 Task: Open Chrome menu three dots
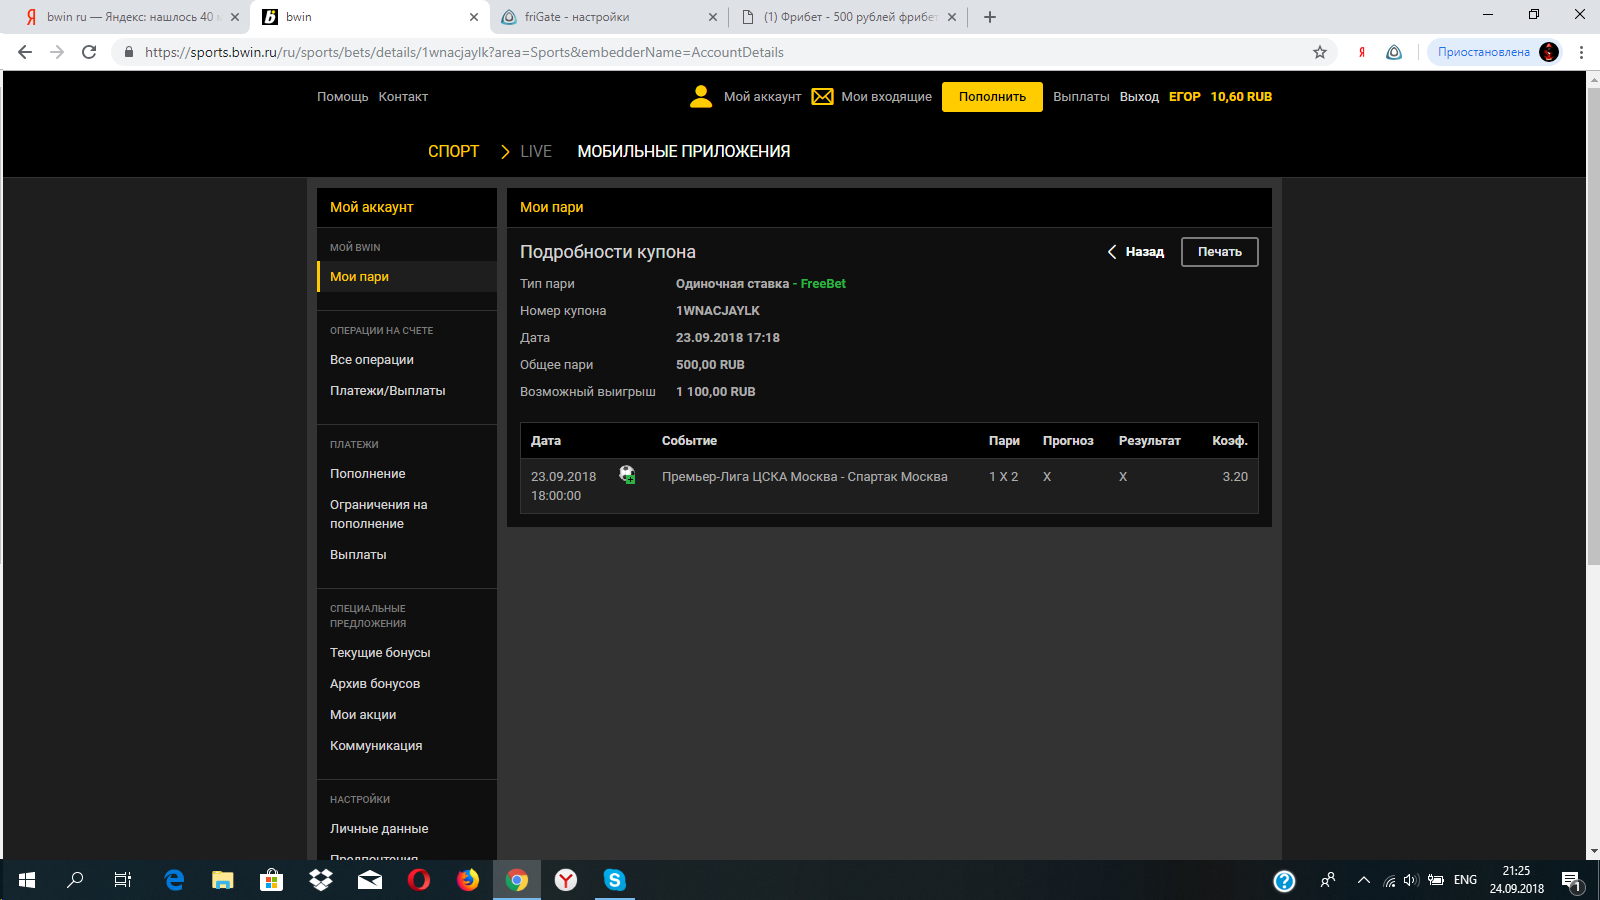tap(1581, 52)
